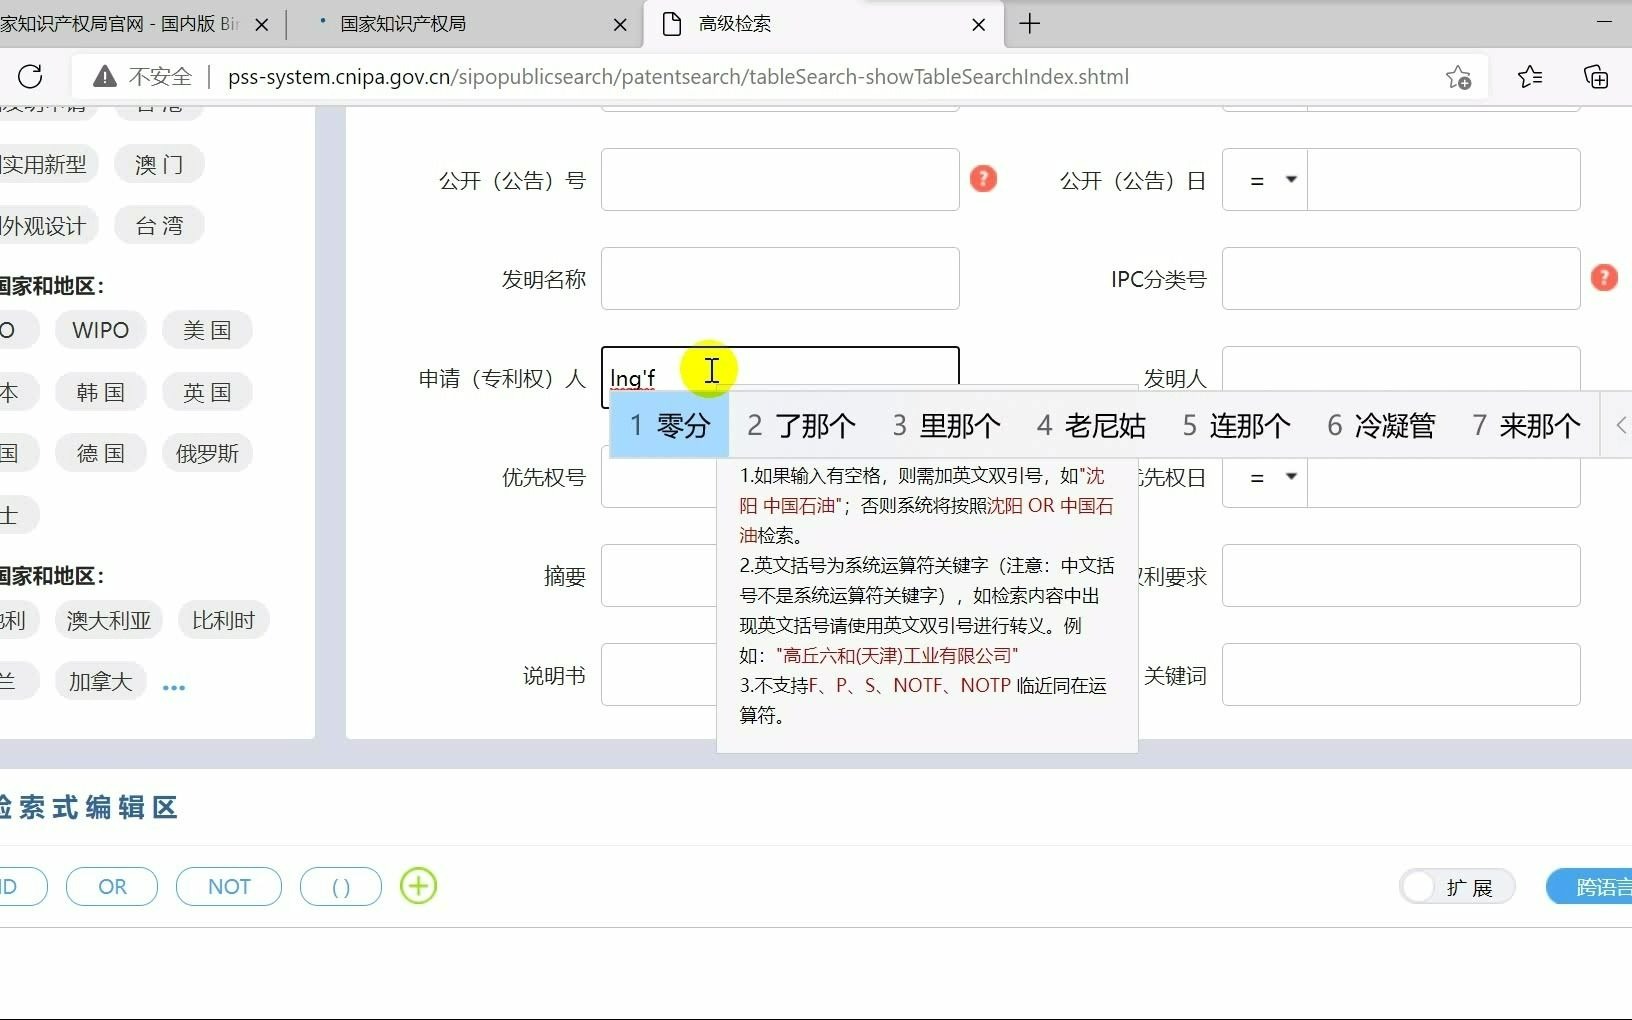The height and width of the screenshot is (1020, 1632).
Task: Open a new browser tab
Action: pyautogui.click(x=1029, y=24)
